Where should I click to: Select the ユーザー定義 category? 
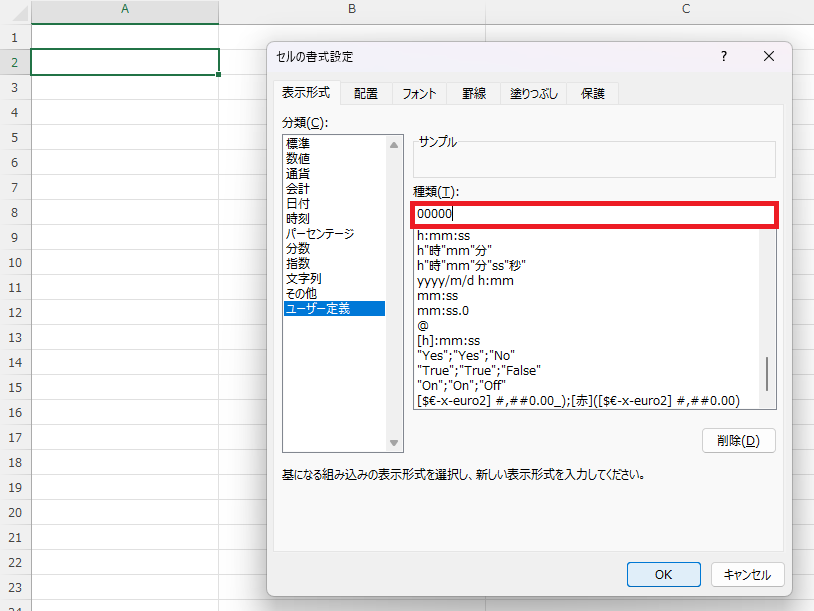pos(334,309)
